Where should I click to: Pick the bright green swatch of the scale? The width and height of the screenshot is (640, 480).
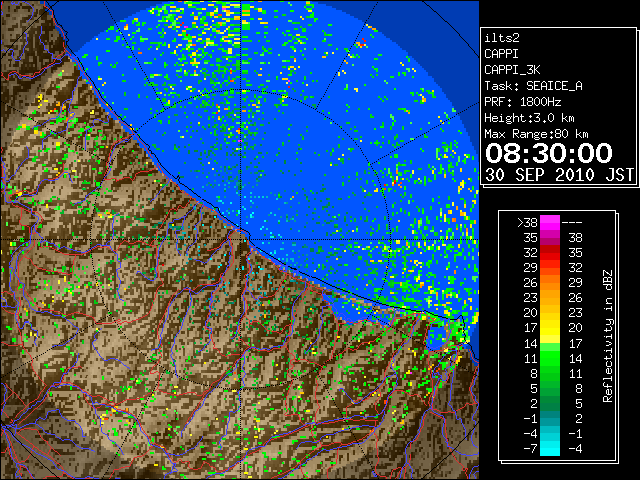tap(550, 358)
